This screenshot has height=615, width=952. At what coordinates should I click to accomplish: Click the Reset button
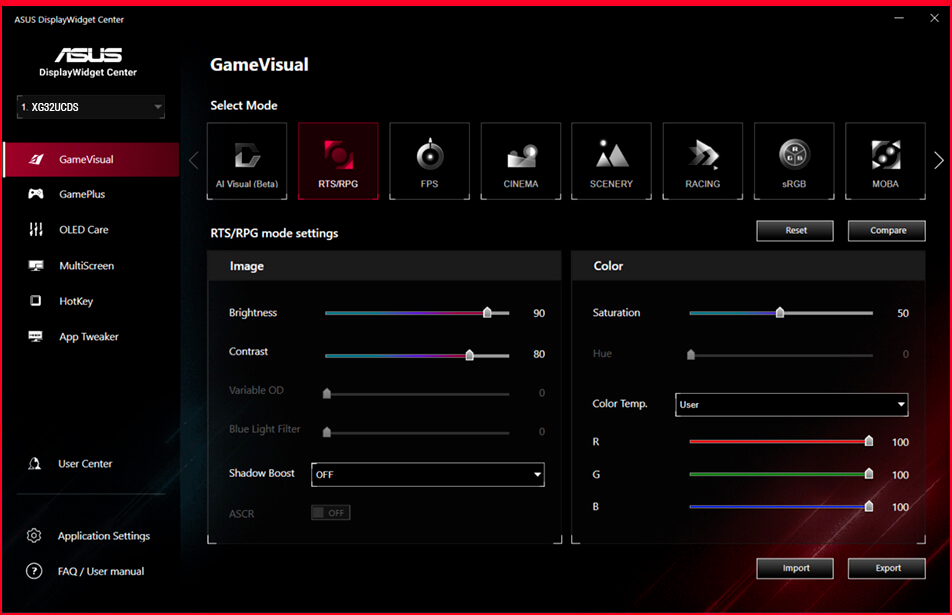click(x=795, y=231)
